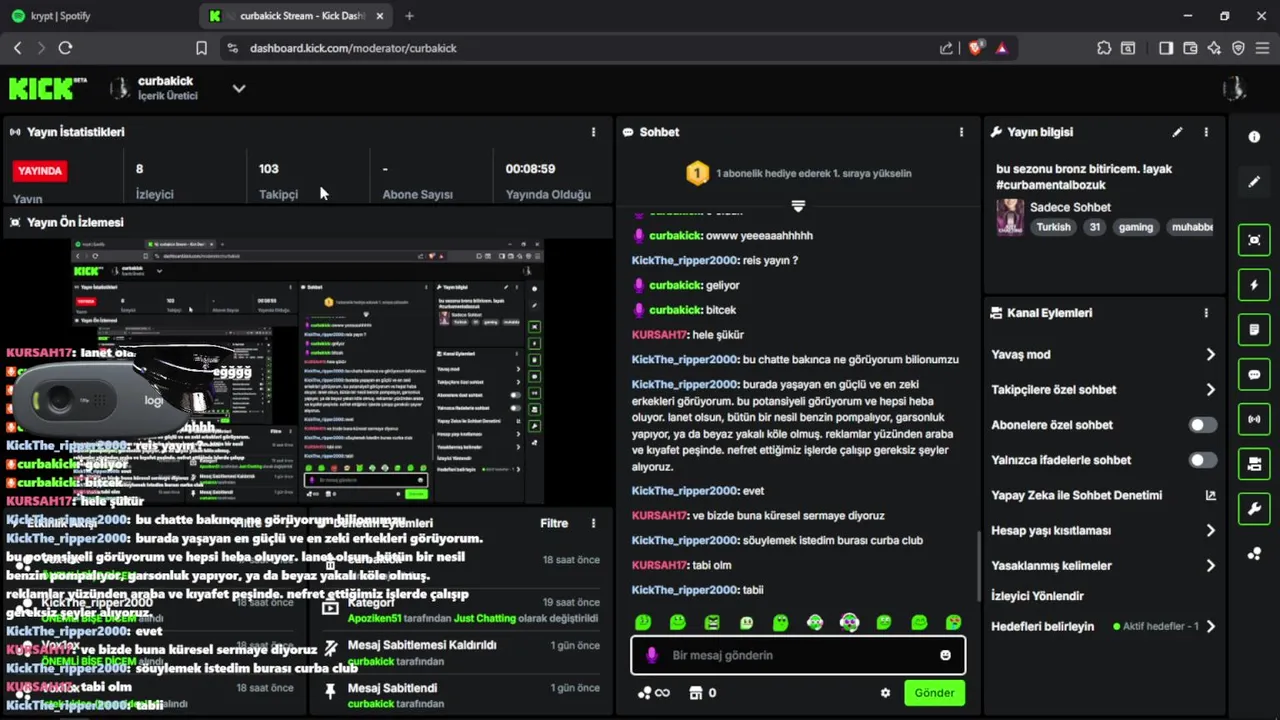Click the YAYINDA live status badge

pos(40,171)
